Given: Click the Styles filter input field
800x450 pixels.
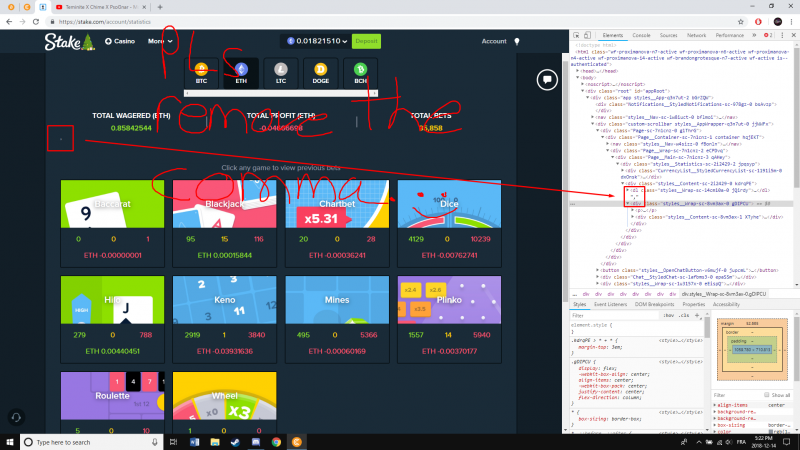Looking at the screenshot, I should [615, 315].
